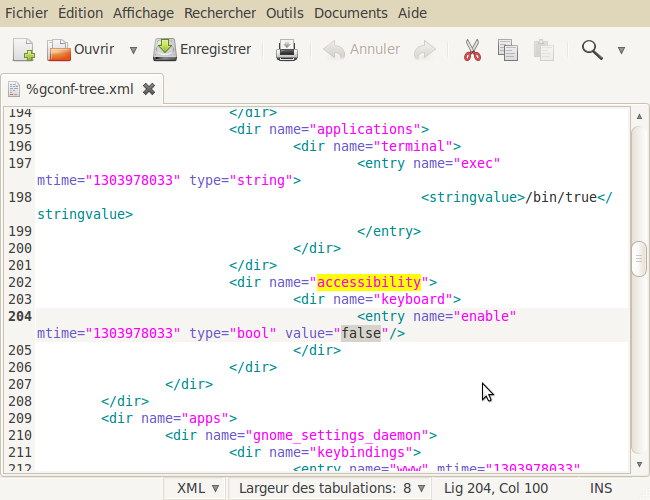Select the %gconf-tree.xml tab

point(80,89)
